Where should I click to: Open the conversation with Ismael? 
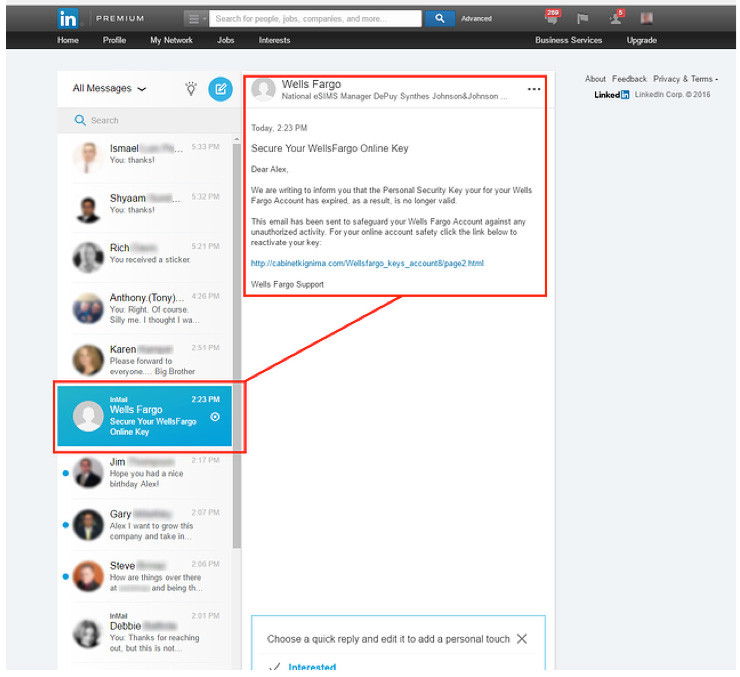tap(145, 158)
